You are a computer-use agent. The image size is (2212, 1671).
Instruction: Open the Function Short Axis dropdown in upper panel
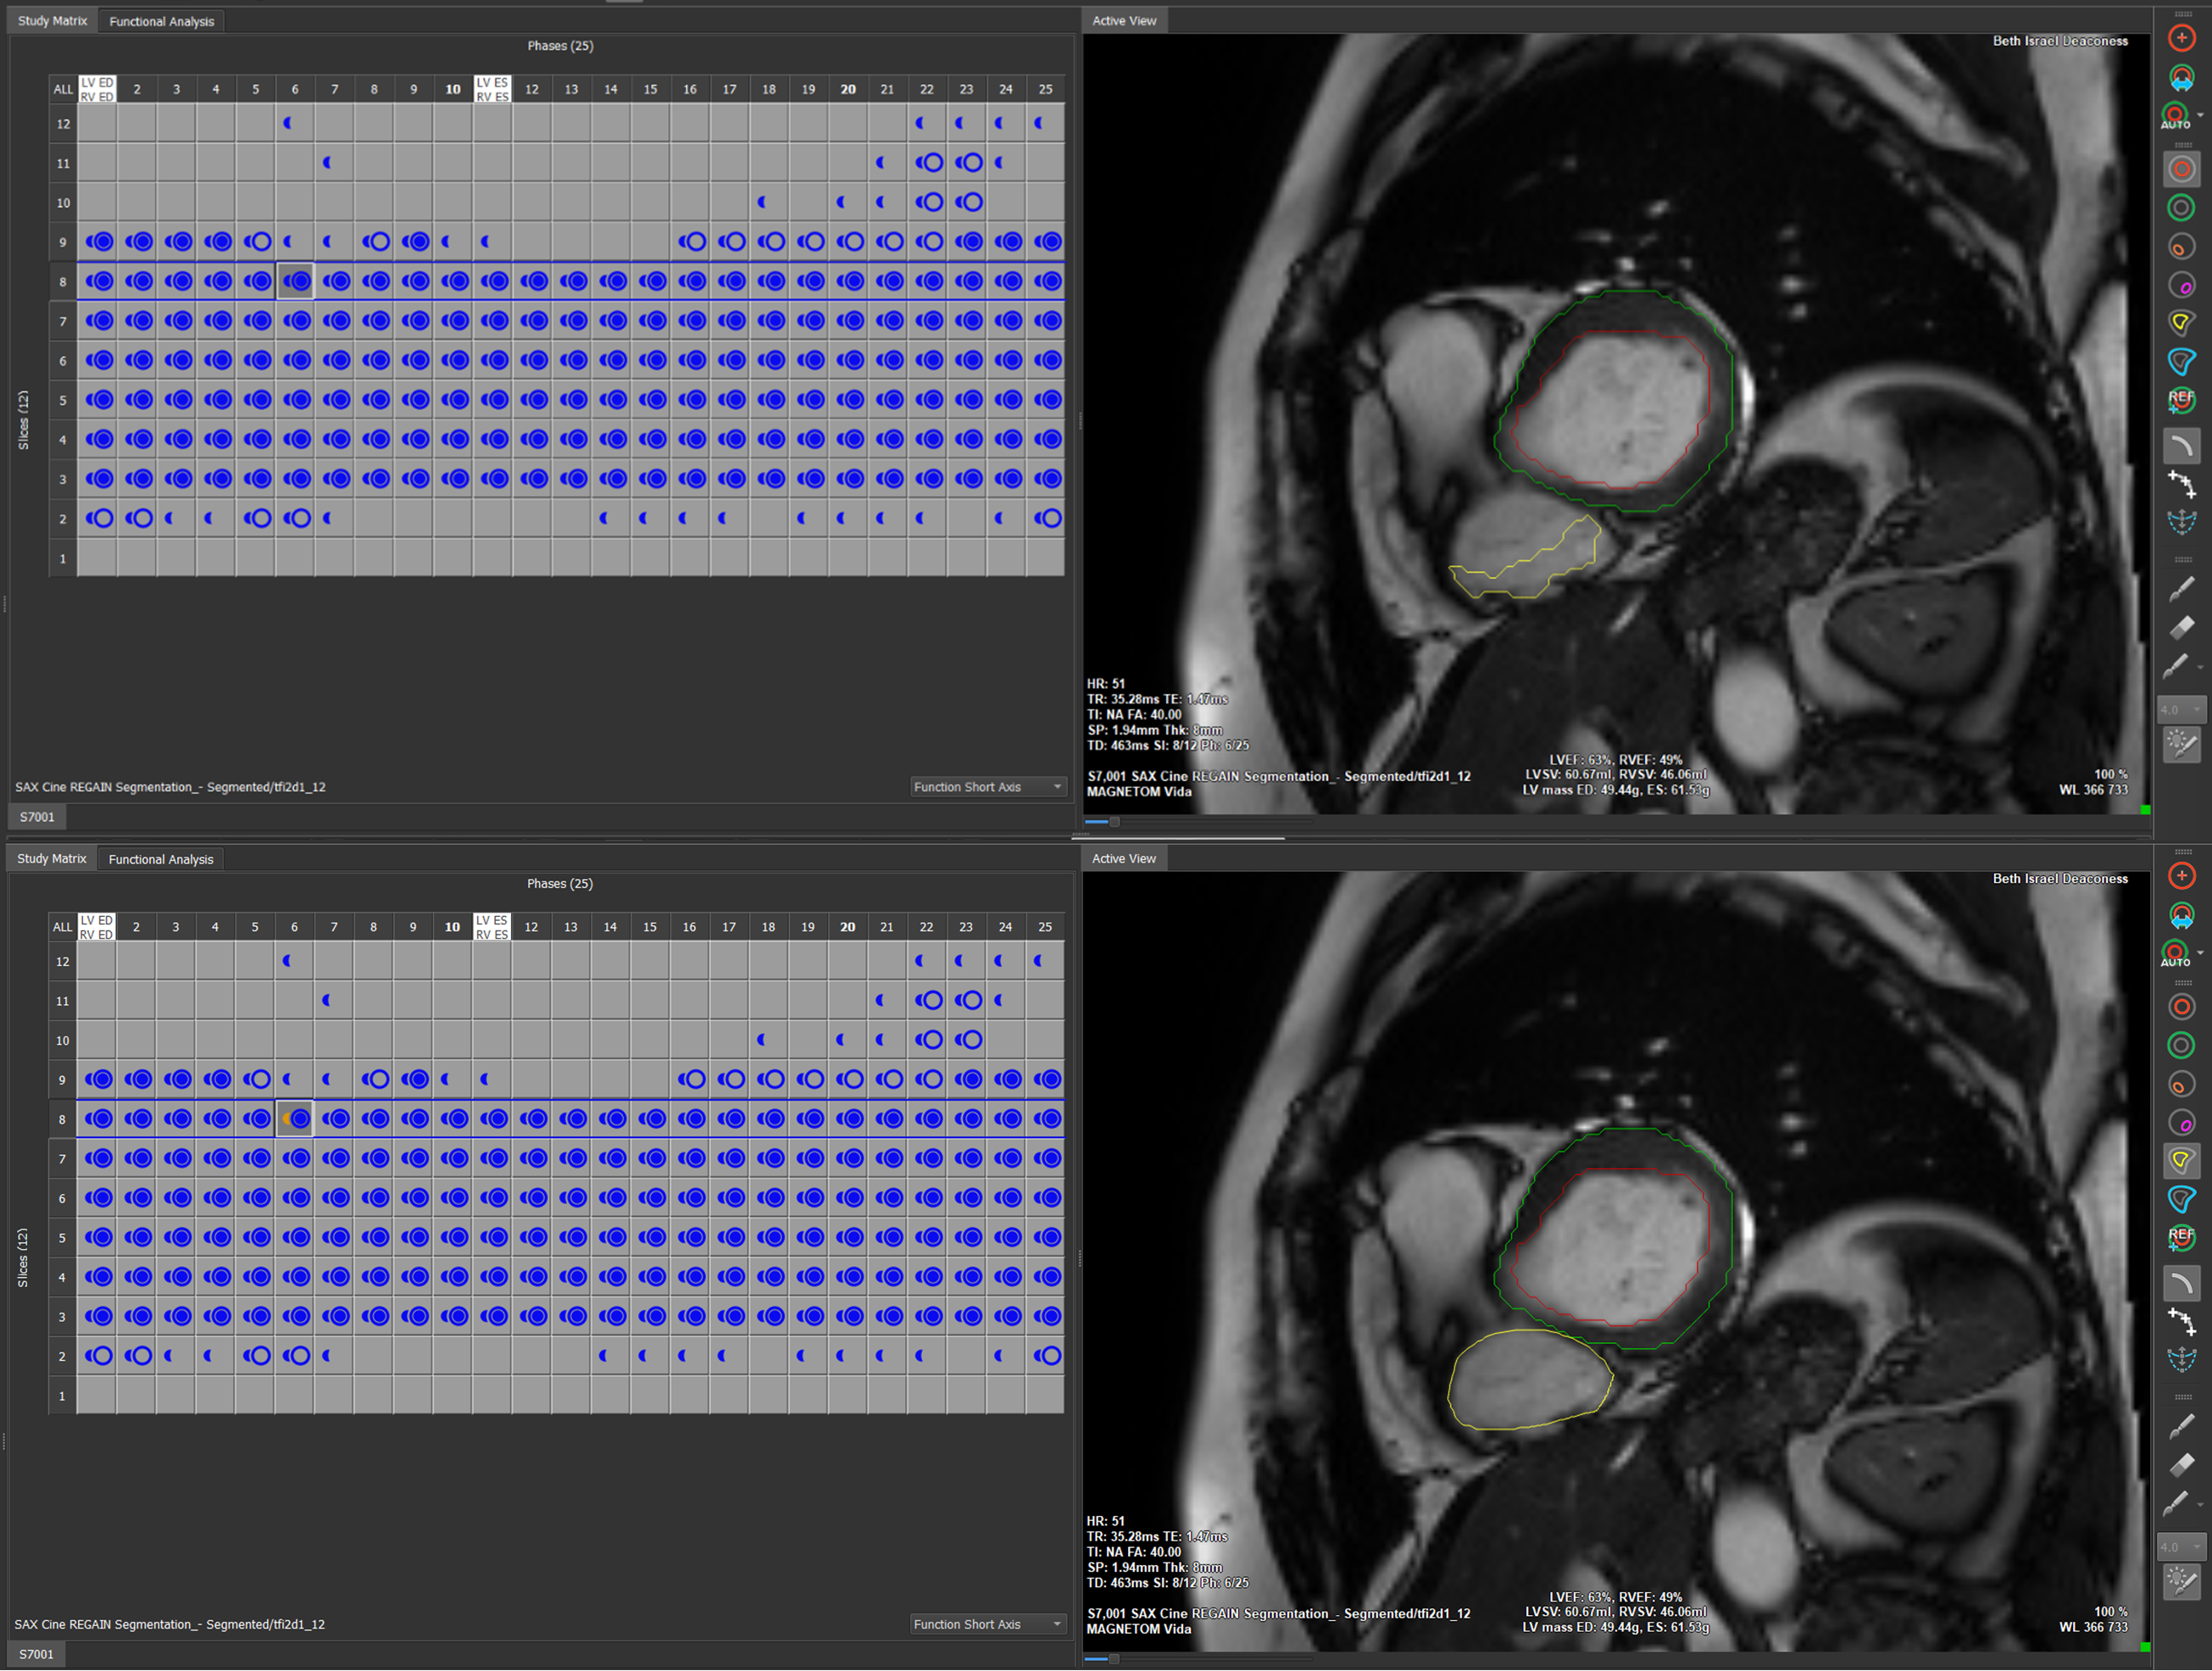tap(988, 787)
